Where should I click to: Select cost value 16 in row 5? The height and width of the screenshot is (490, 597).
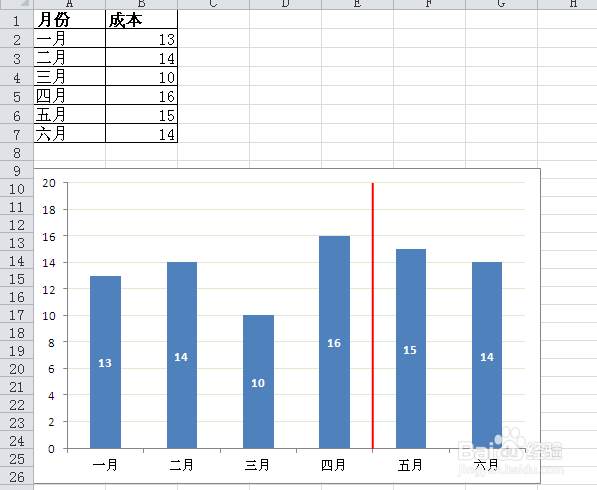coord(141,96)
